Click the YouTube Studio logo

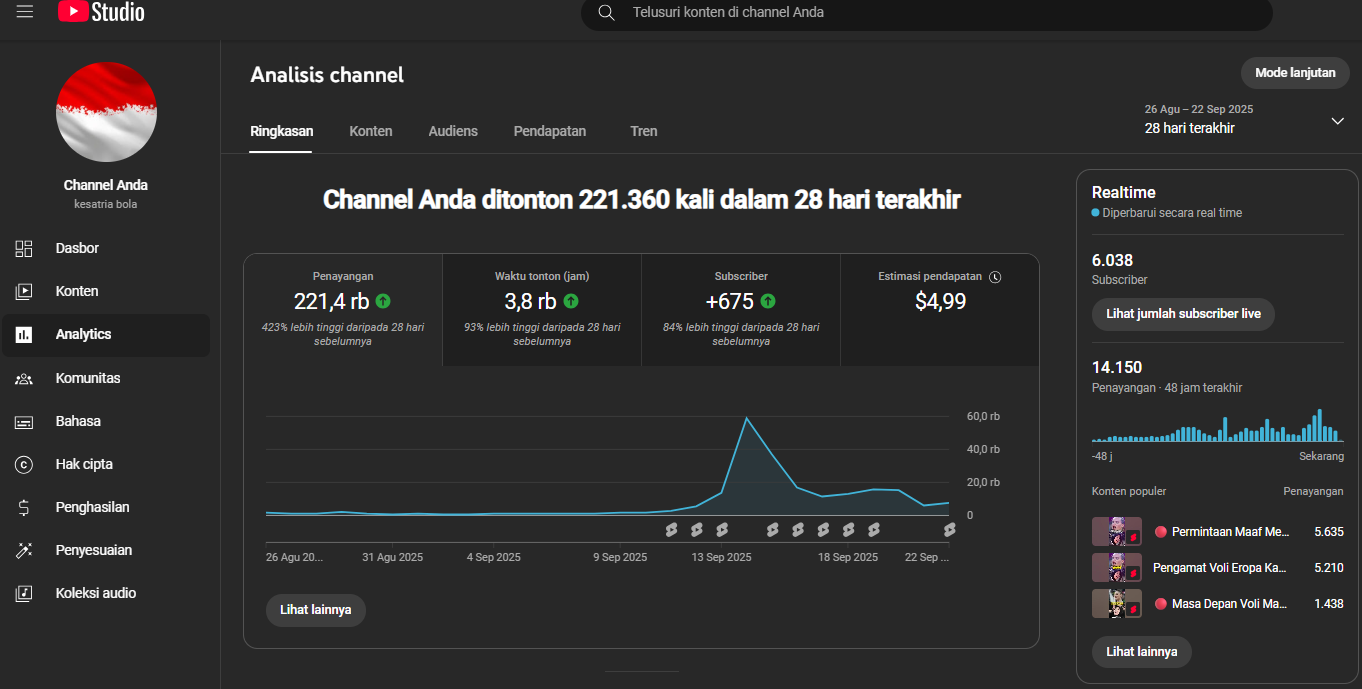(101, 12)
